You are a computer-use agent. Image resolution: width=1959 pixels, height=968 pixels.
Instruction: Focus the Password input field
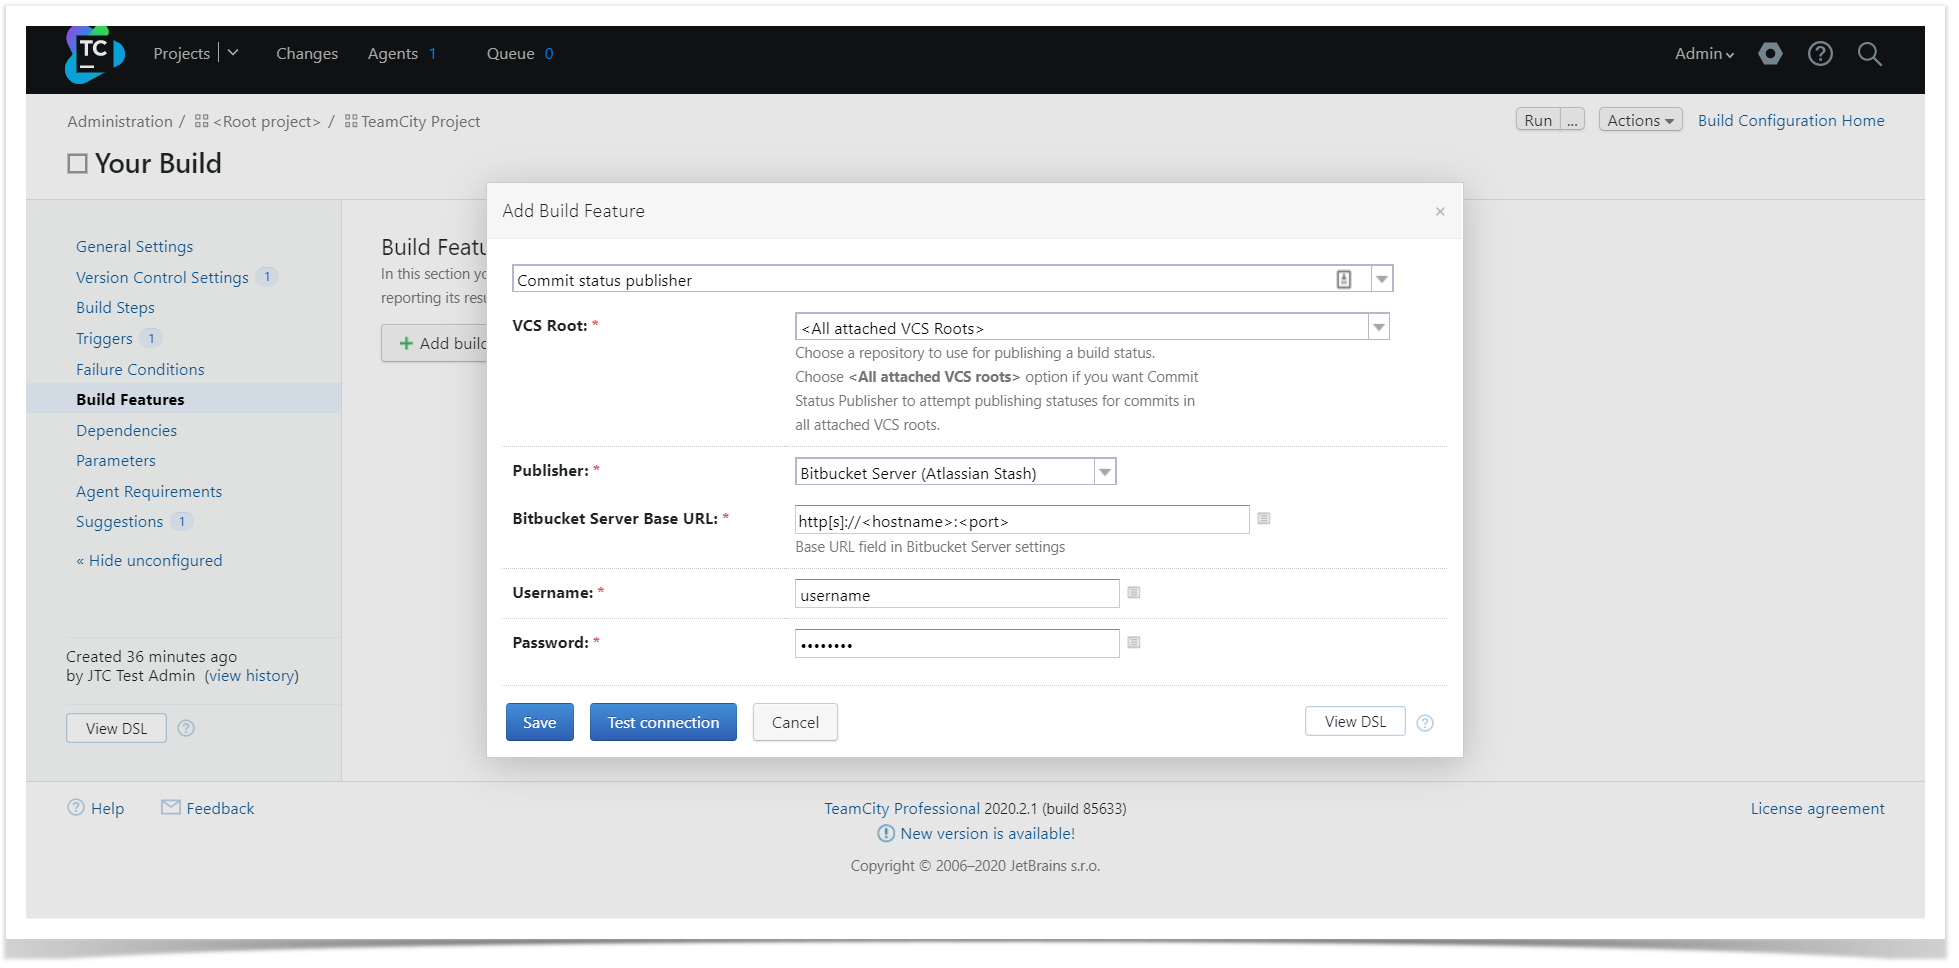(x=957, y=644)
